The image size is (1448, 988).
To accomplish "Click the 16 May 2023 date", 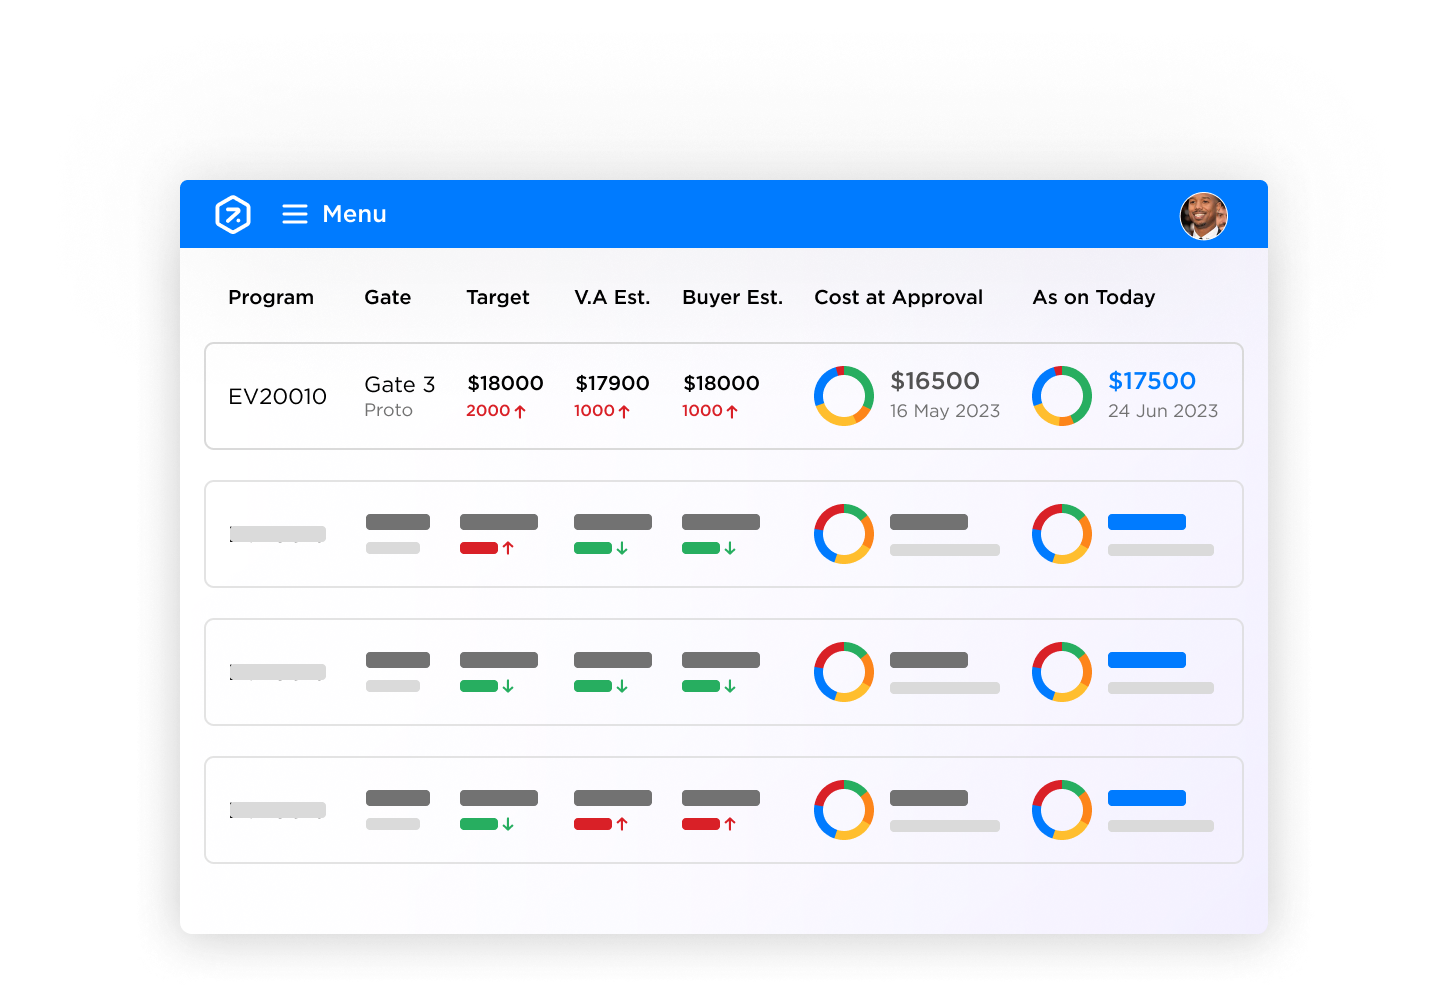I will tap(945, 411).
